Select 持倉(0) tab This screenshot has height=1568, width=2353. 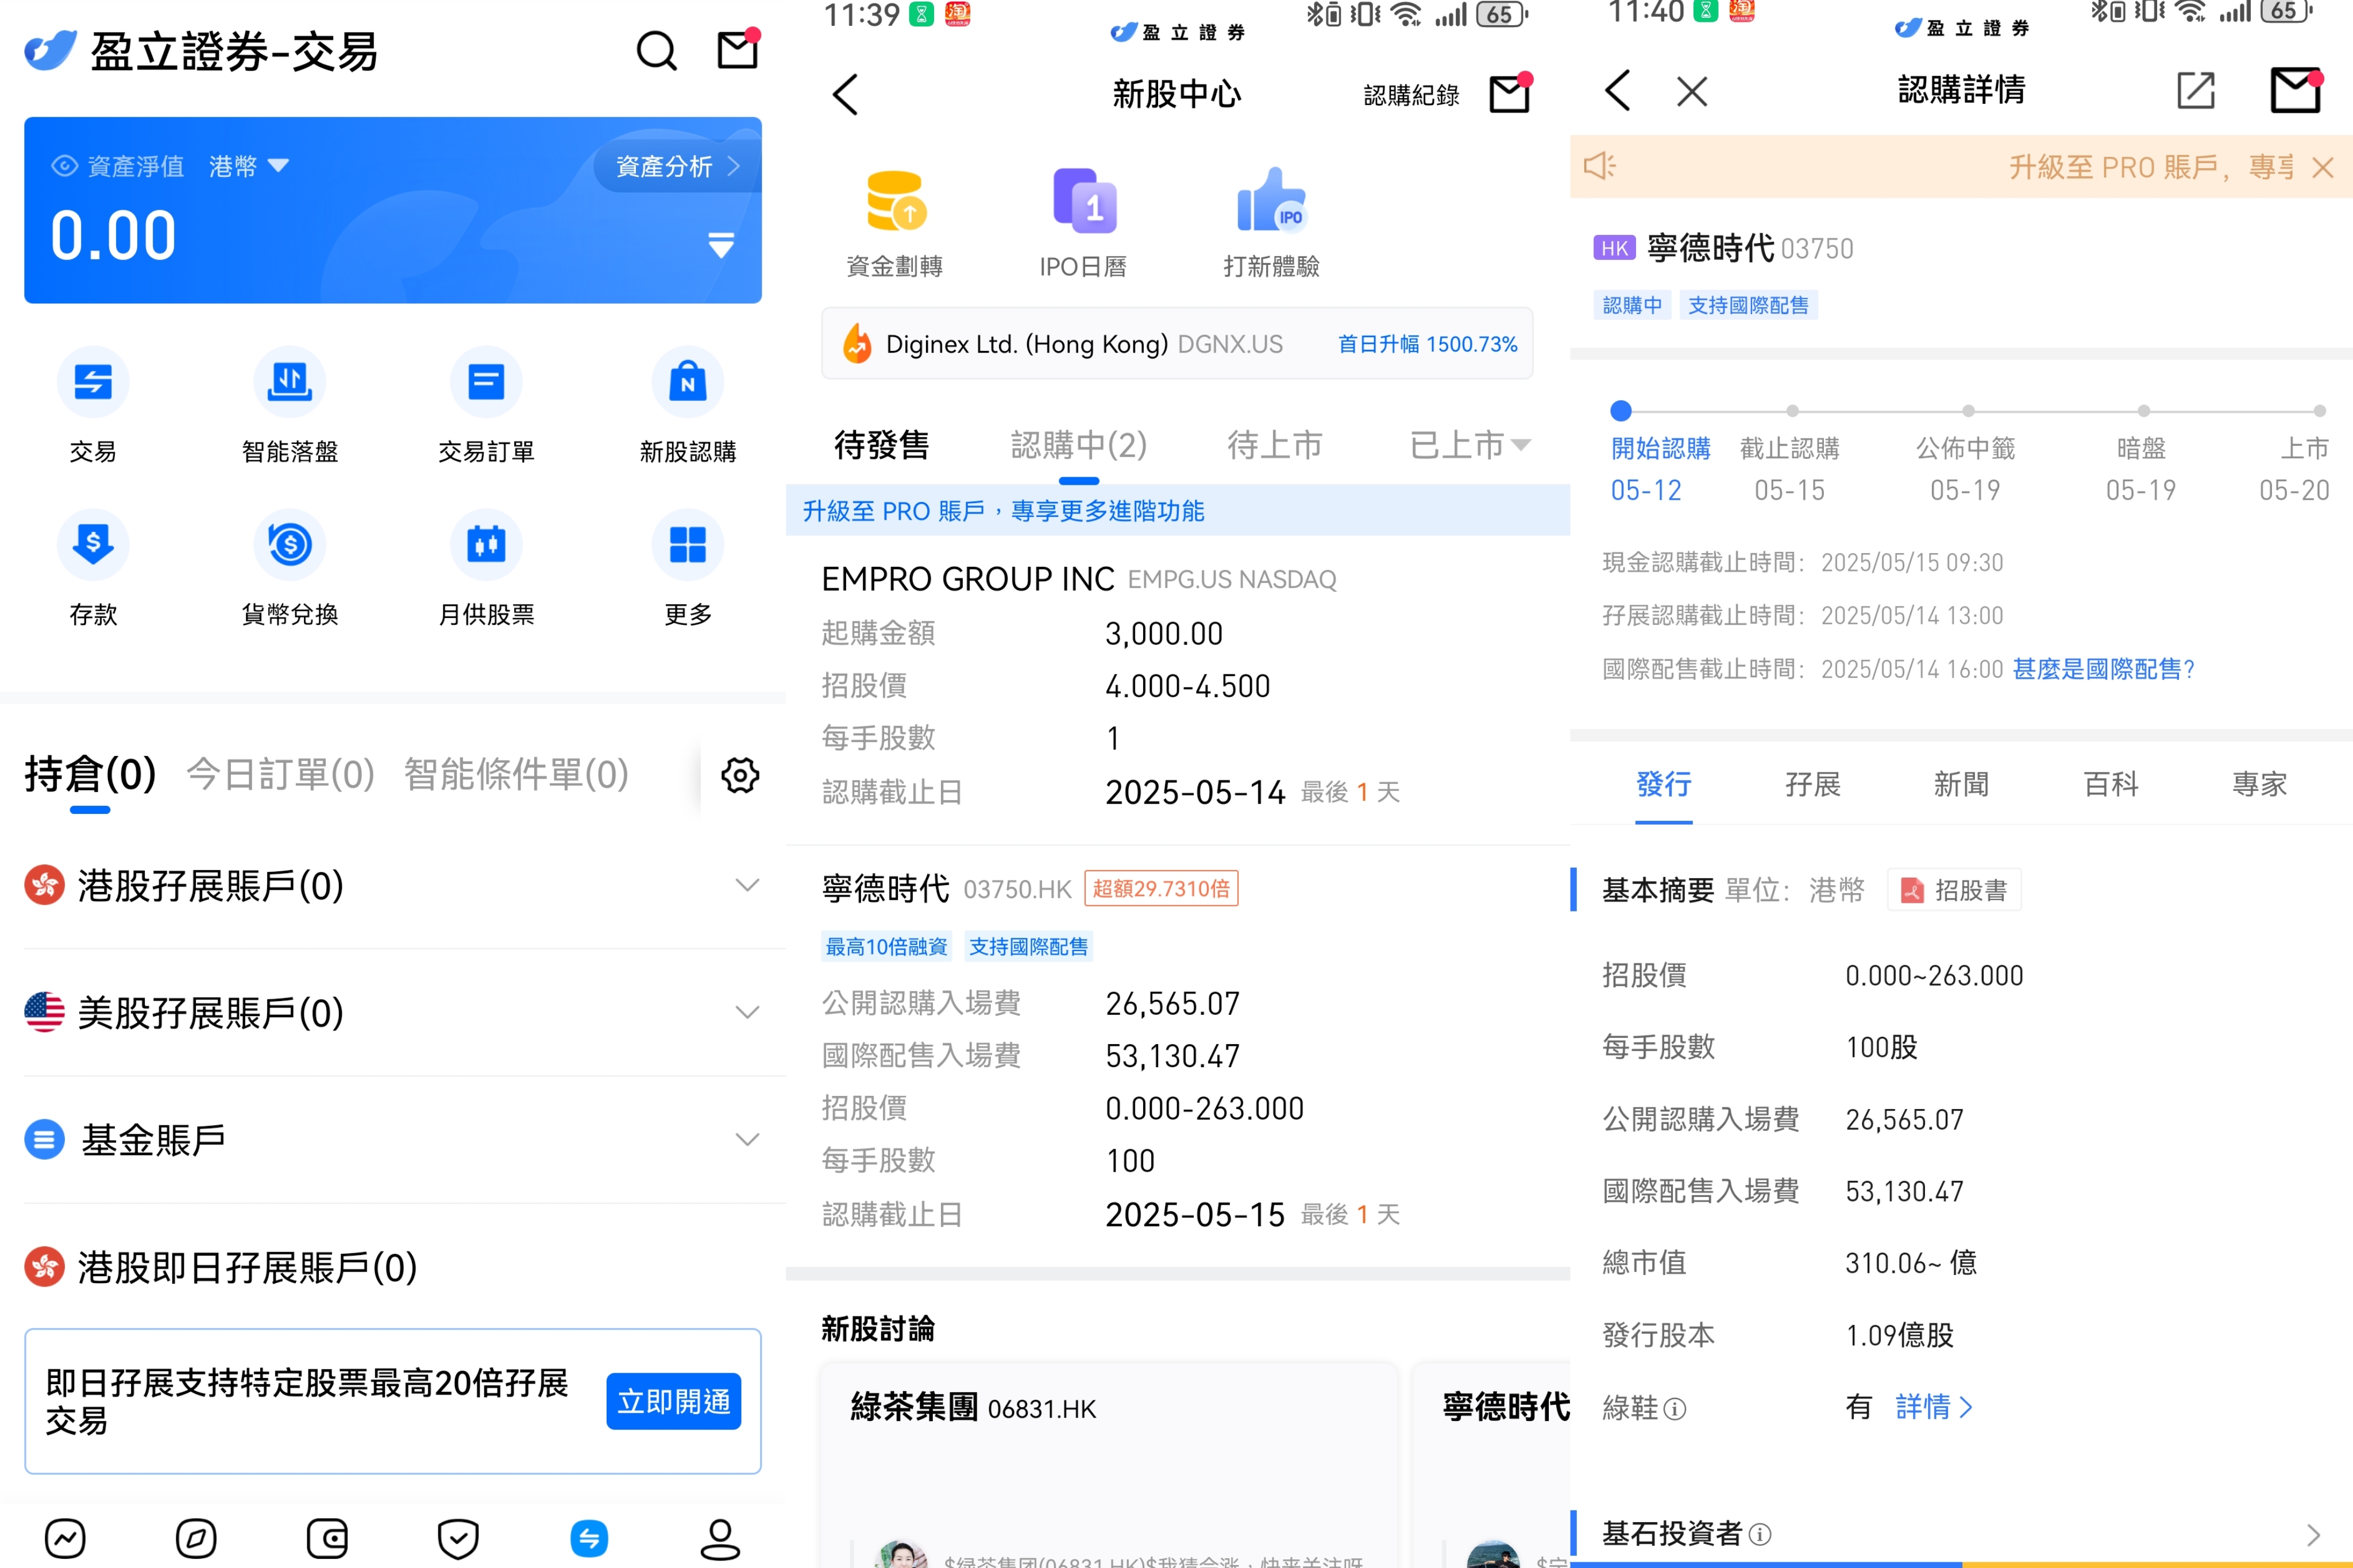[x=90, y=775]
